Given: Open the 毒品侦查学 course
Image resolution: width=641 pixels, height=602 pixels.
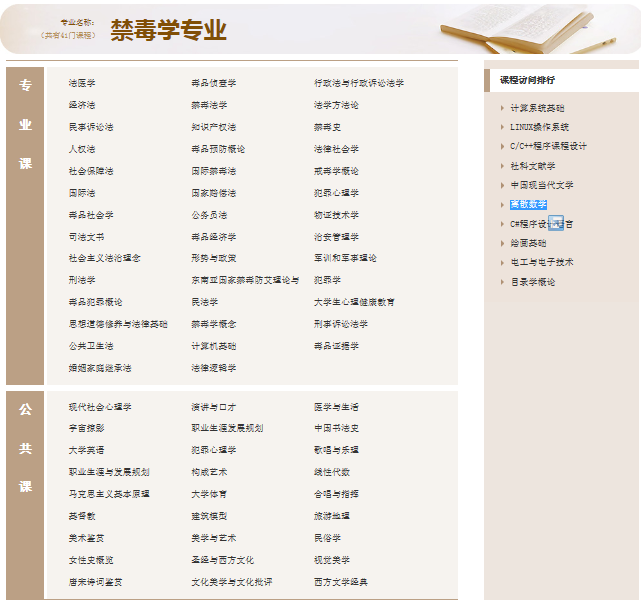Looking at the screenshot, I should click(213, 83).
